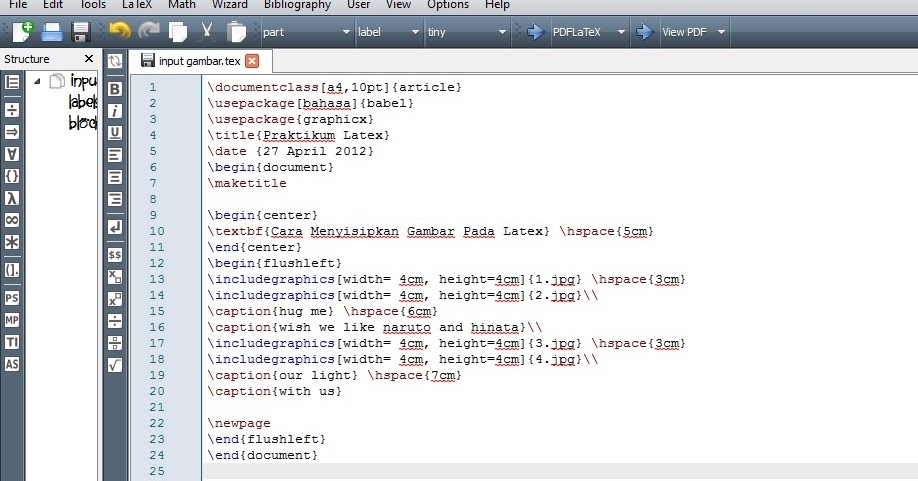Insert a square root symbol
918x481 pixels.
pos(115,365)
